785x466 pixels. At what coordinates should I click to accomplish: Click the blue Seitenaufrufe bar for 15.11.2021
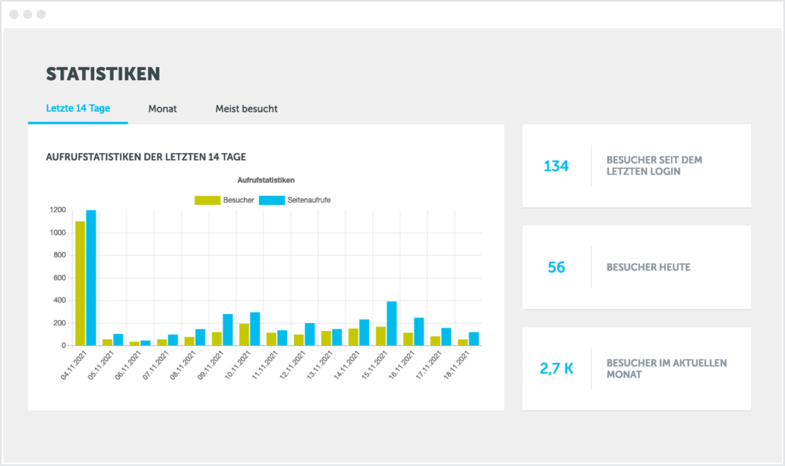click(391, 323)
